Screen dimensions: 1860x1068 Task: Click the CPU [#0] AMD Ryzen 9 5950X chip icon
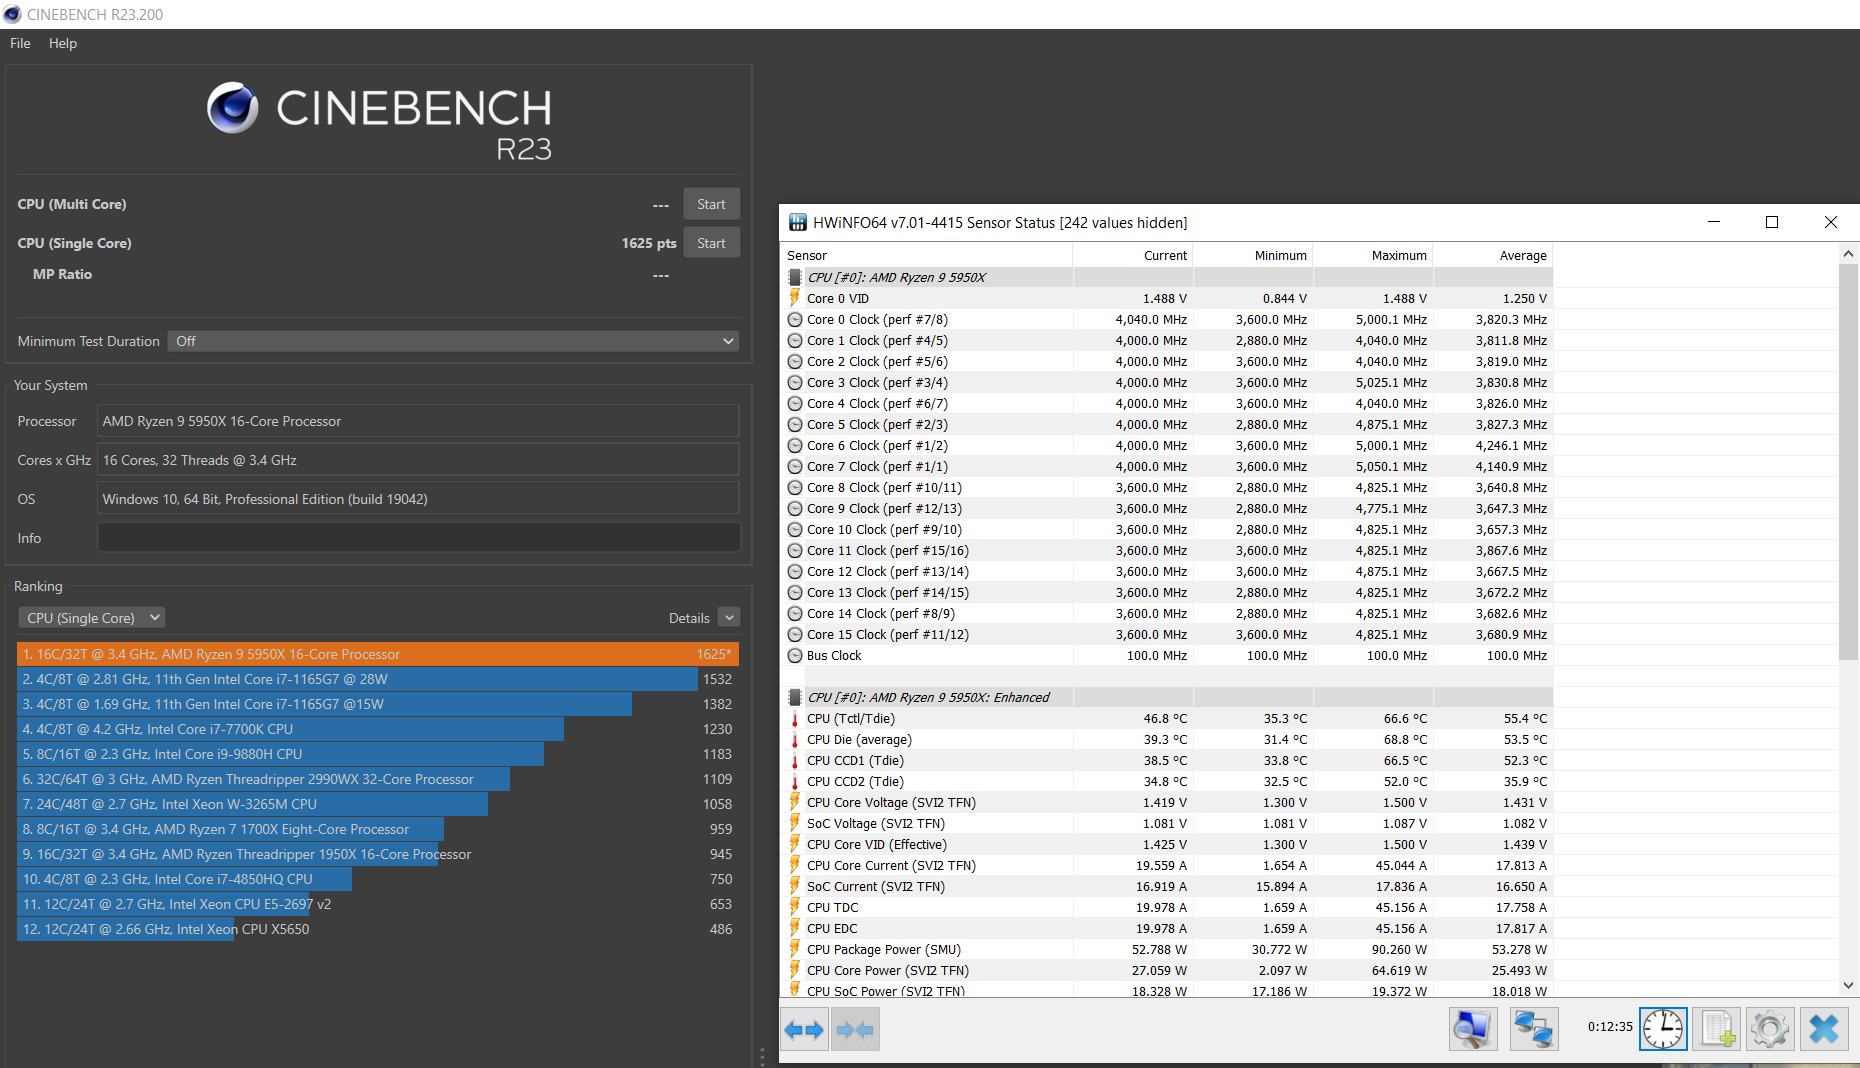[x=795, y=277]
